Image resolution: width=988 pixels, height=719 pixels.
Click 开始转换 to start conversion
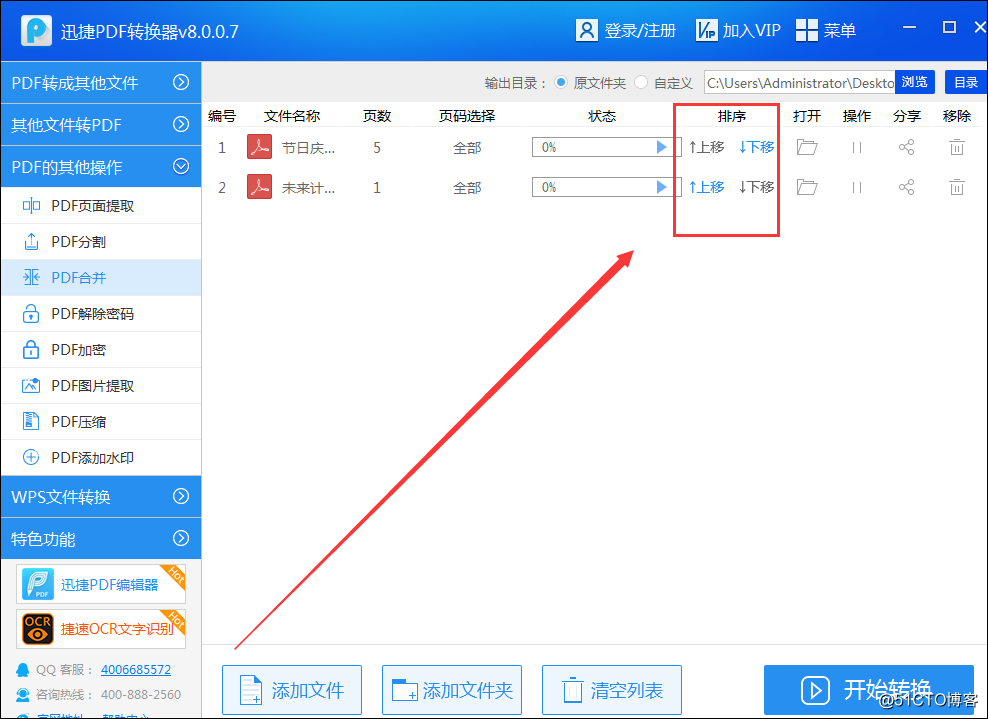[x=869, y=690]
